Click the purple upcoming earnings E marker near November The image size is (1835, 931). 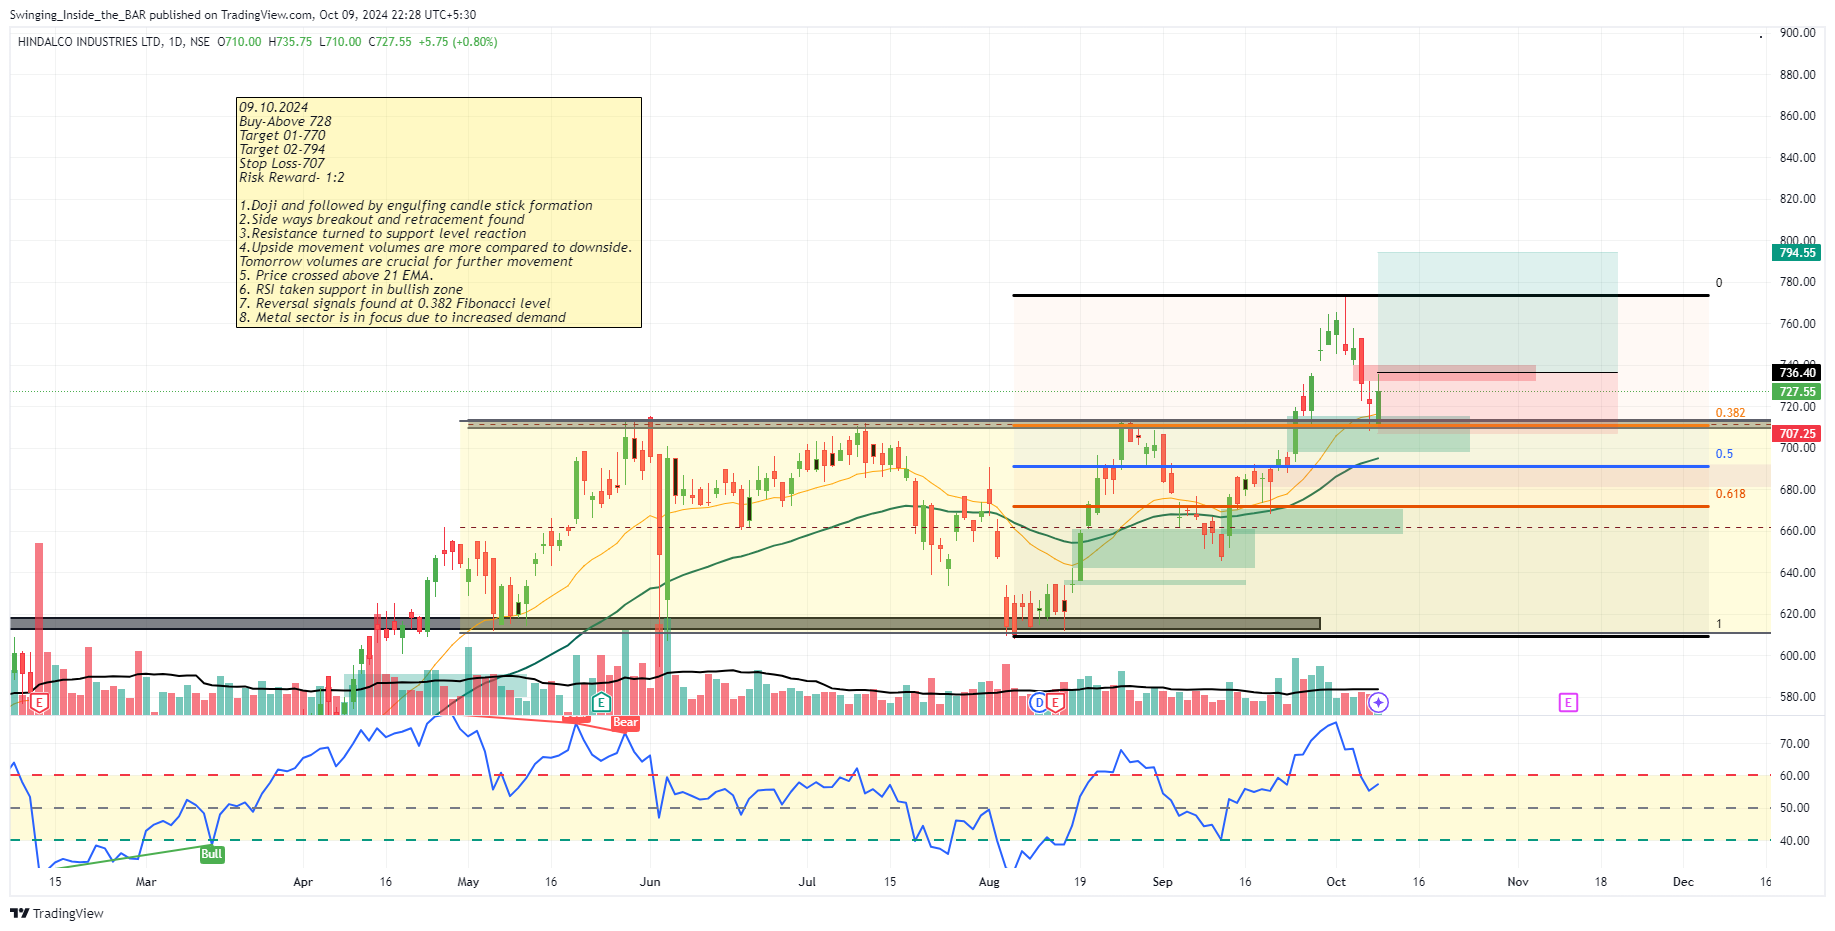tap(1568, 703)
